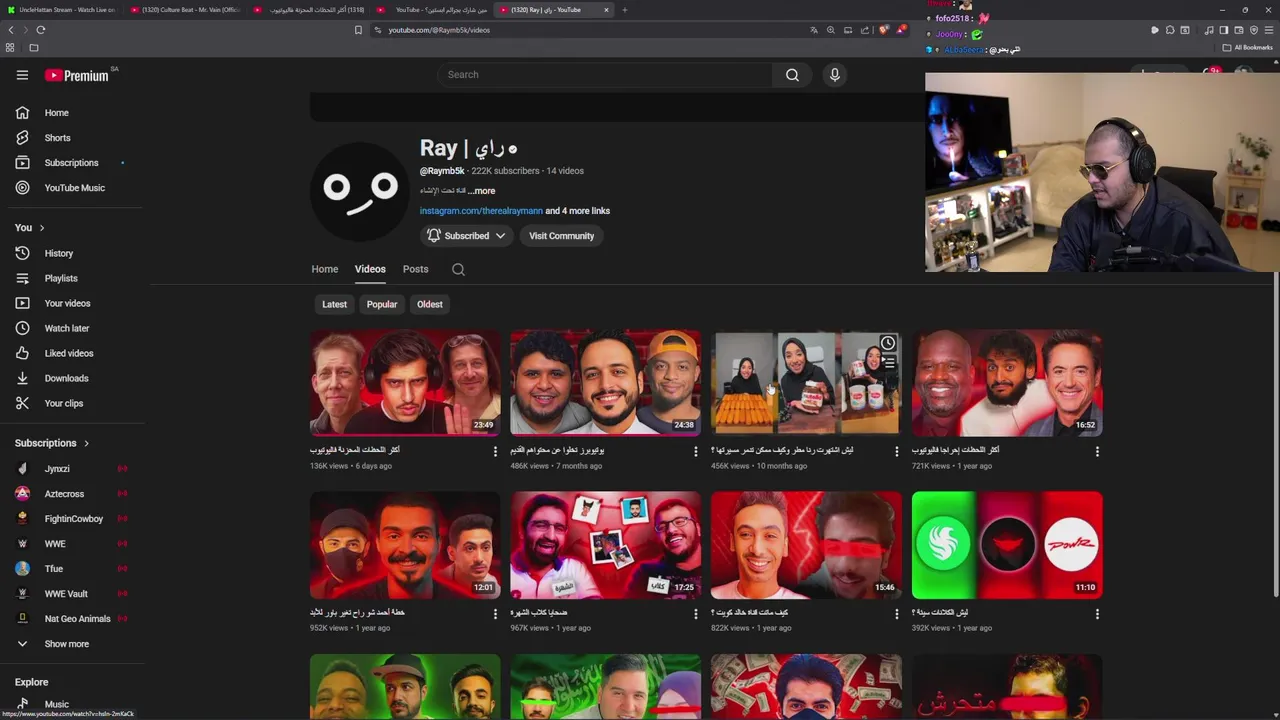Reload the page in the browser toolbar
This screenshot has height=720, width=1280.
click(x=40, y=30)
